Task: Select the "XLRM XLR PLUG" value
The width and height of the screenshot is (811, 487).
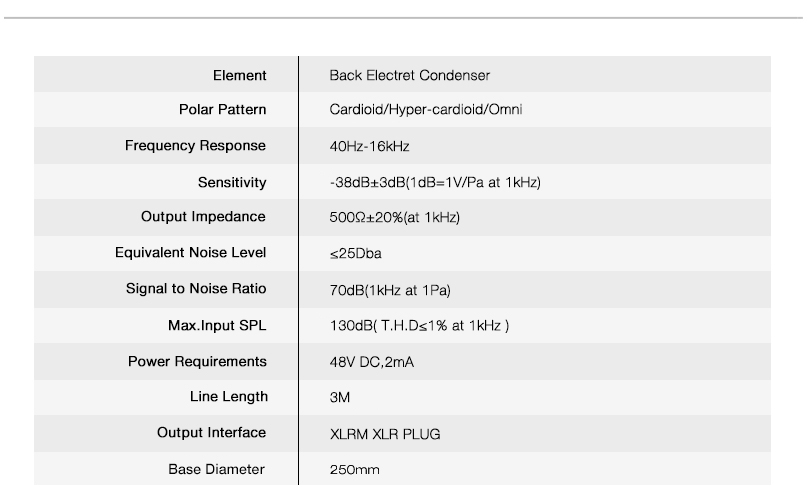Action: pyautogui.click(x=385, y=434)
